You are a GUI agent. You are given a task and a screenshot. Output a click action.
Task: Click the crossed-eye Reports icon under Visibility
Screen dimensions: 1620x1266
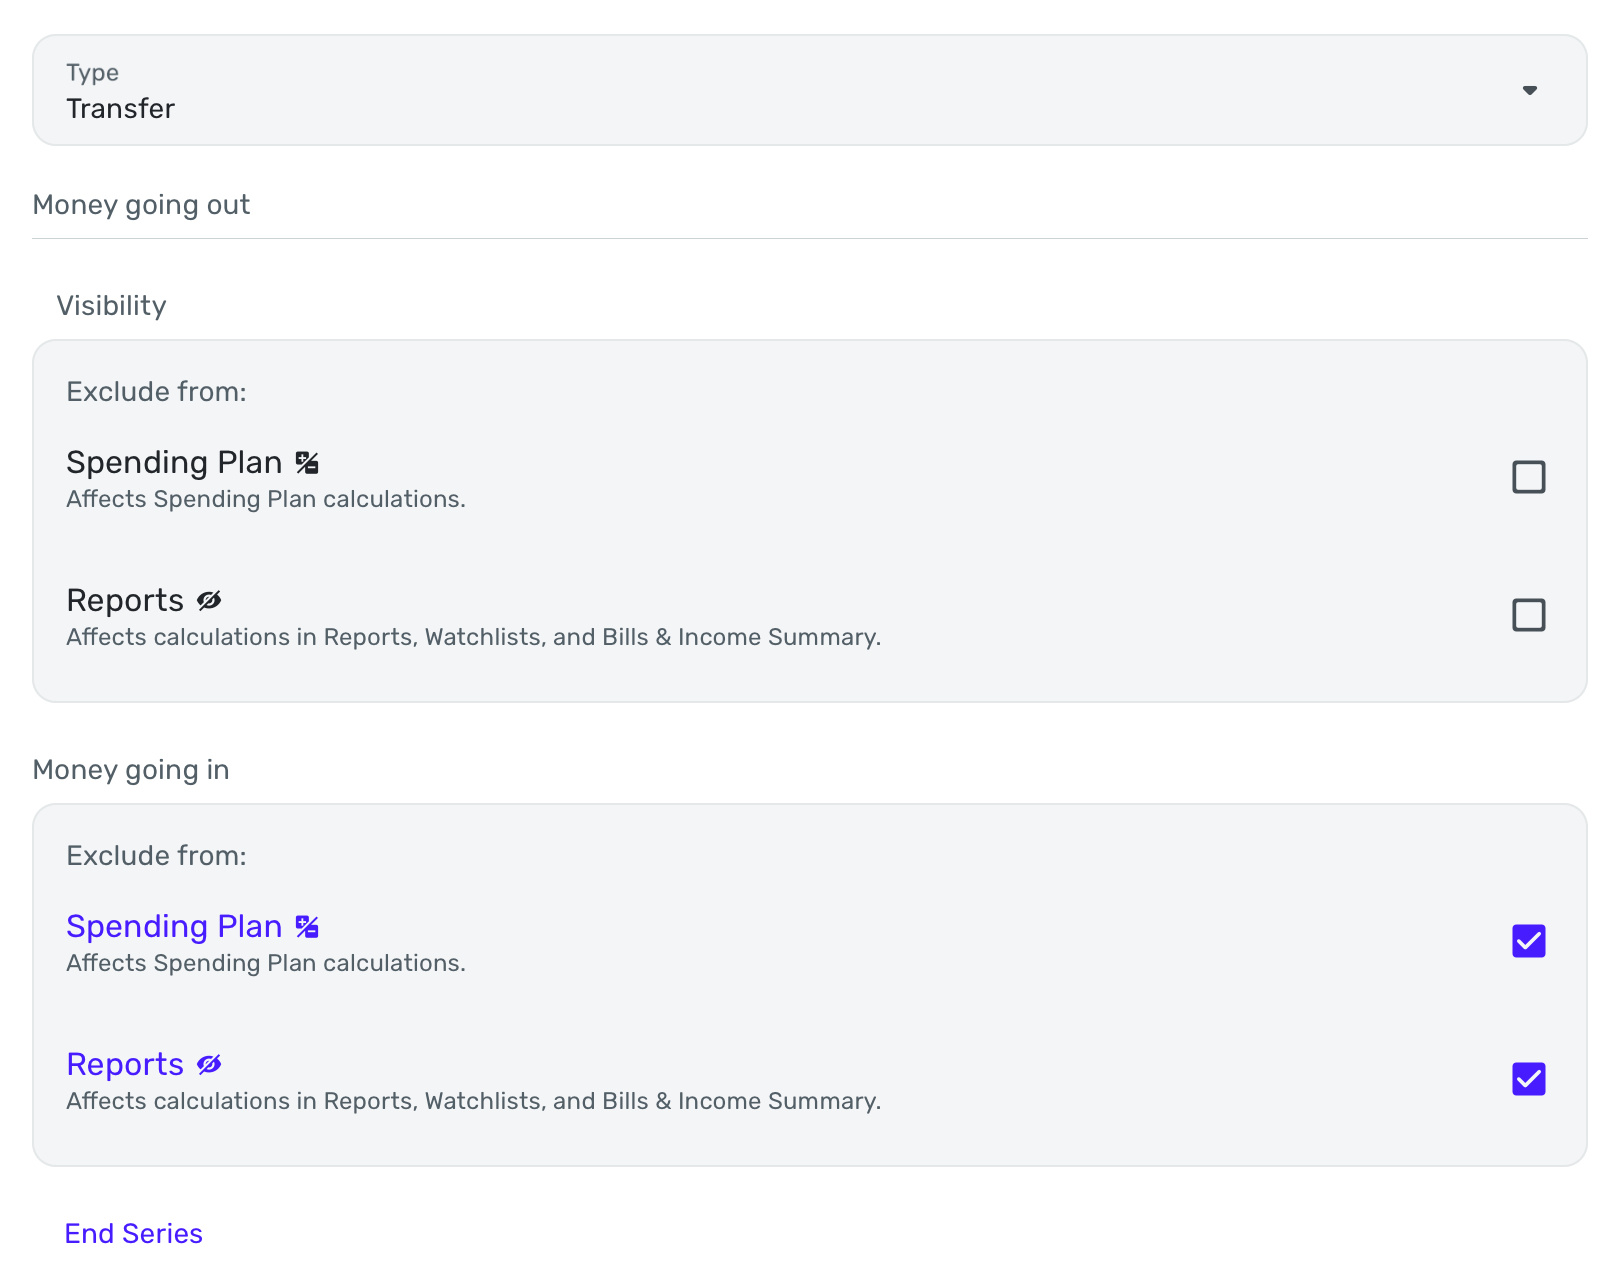(209, 601)
